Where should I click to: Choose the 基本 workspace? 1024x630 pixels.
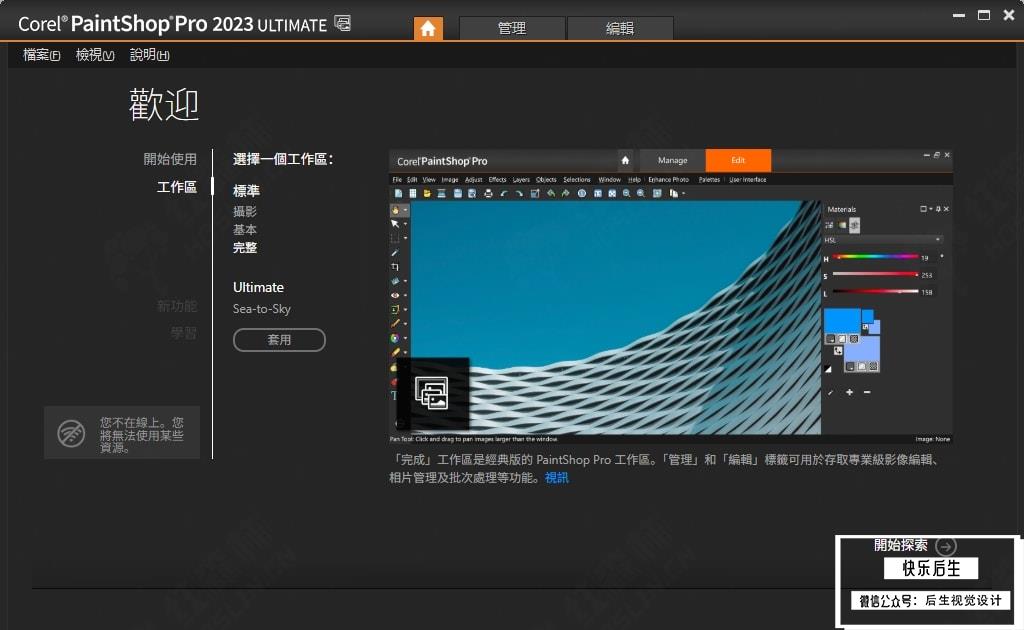click(245, 229)
